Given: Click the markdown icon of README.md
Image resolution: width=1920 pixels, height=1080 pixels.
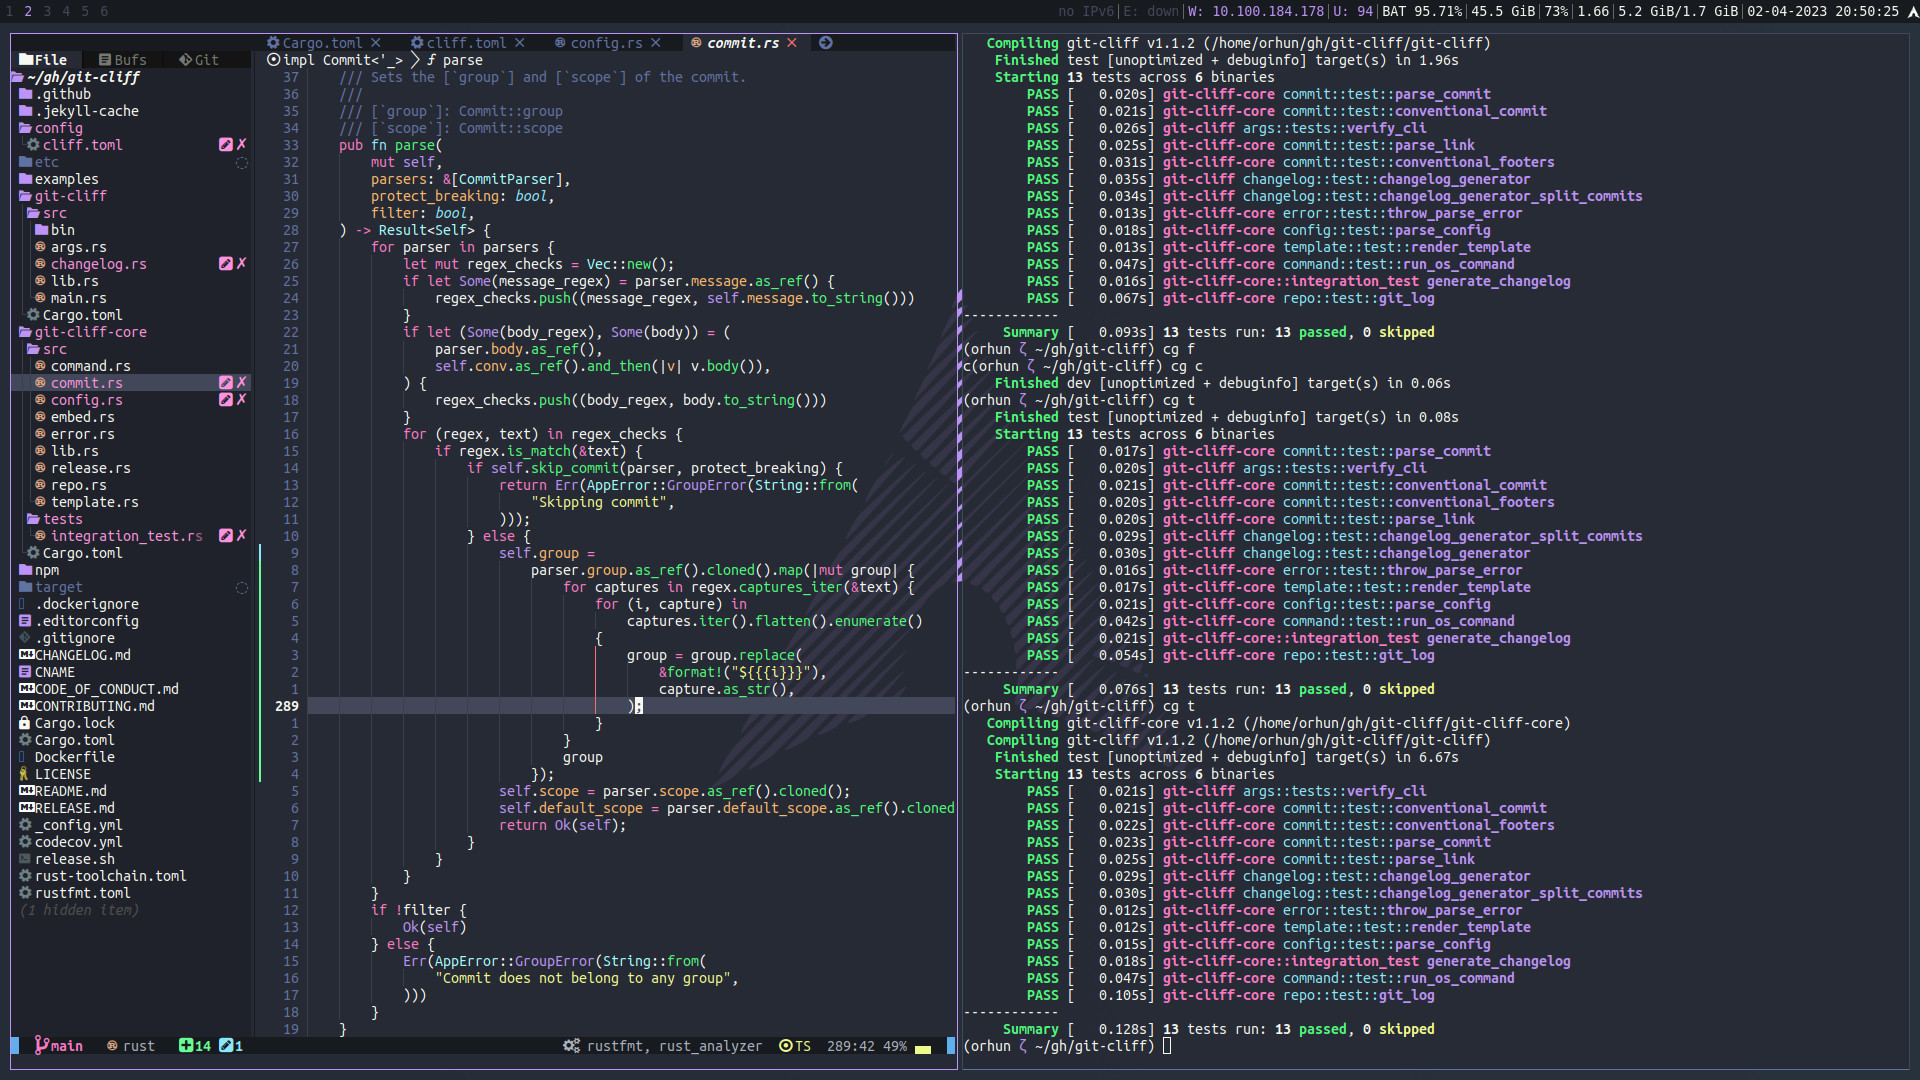Looking at the screenshot, I should 26,791.
